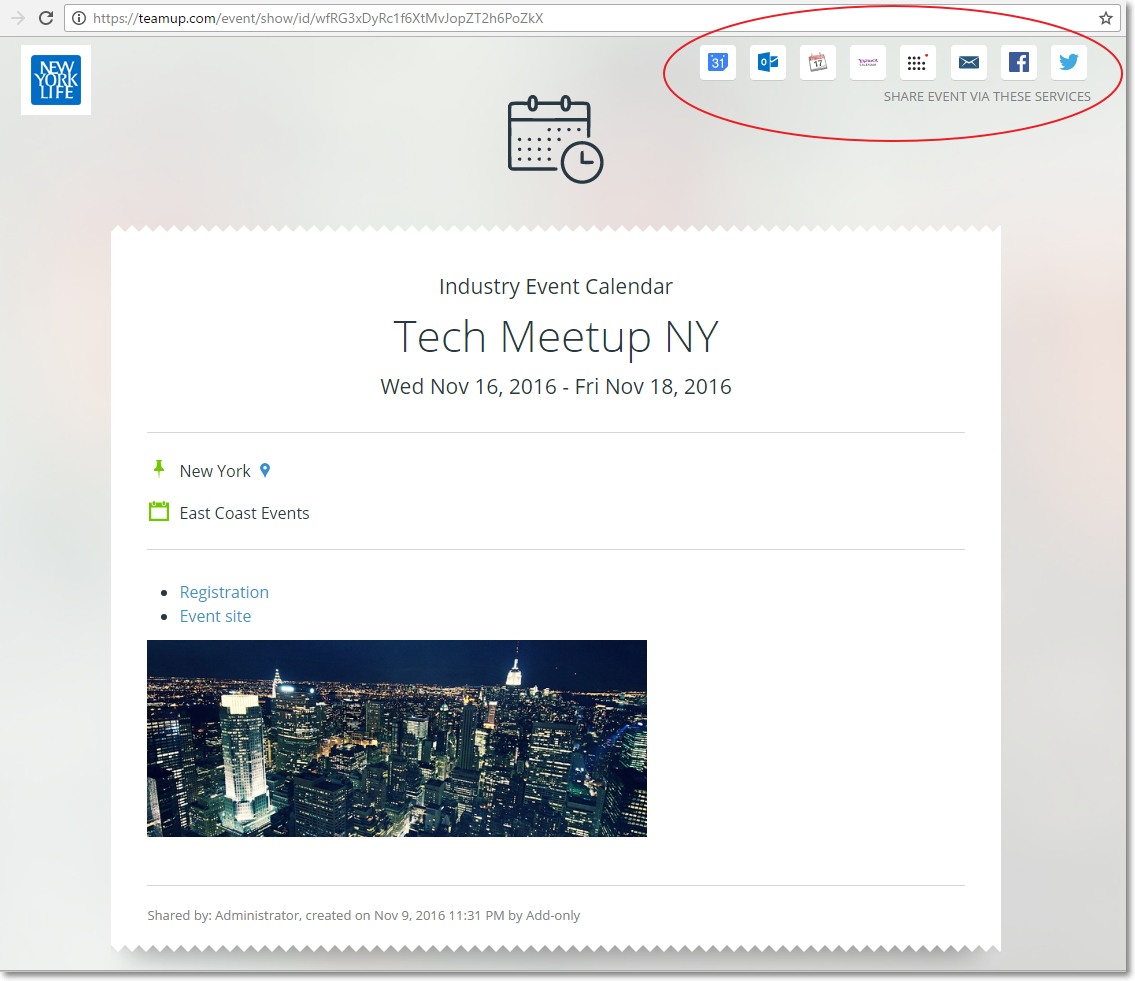Add event to Apple Calendar icon

point(818,62)
